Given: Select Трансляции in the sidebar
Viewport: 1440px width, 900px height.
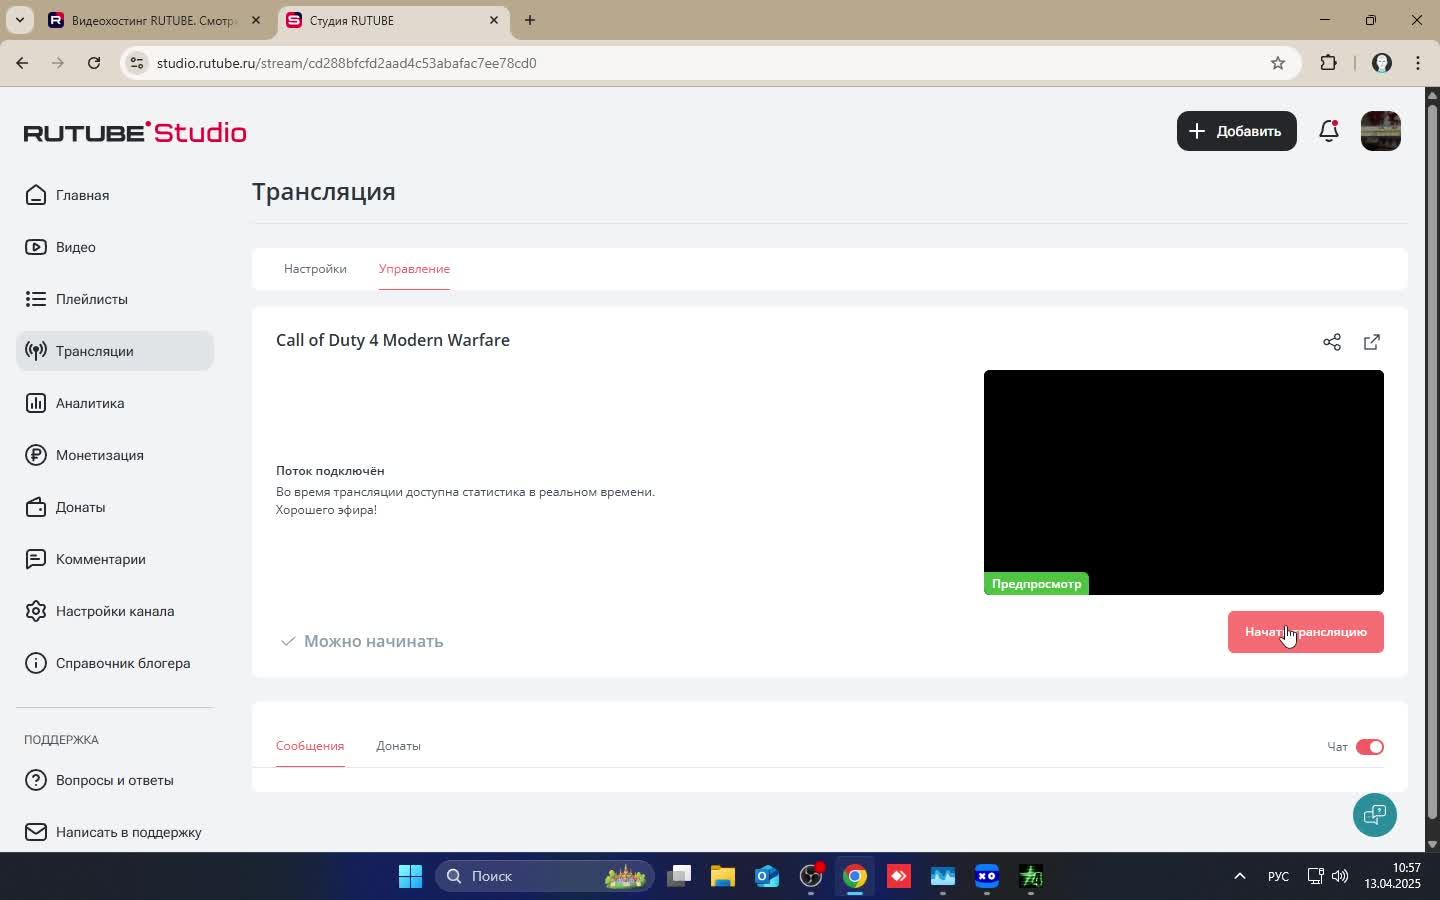Looking at the screenshot, I should 114,351.
